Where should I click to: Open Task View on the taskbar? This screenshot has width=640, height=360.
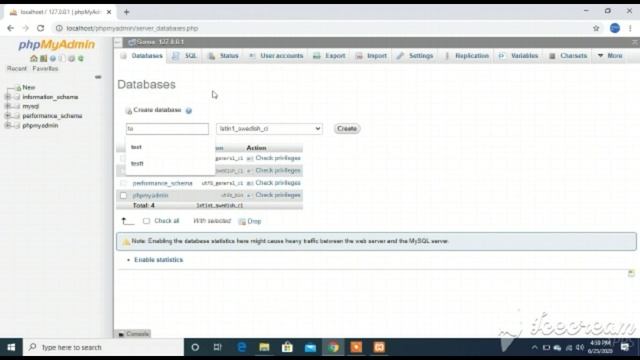click(218, 347)
